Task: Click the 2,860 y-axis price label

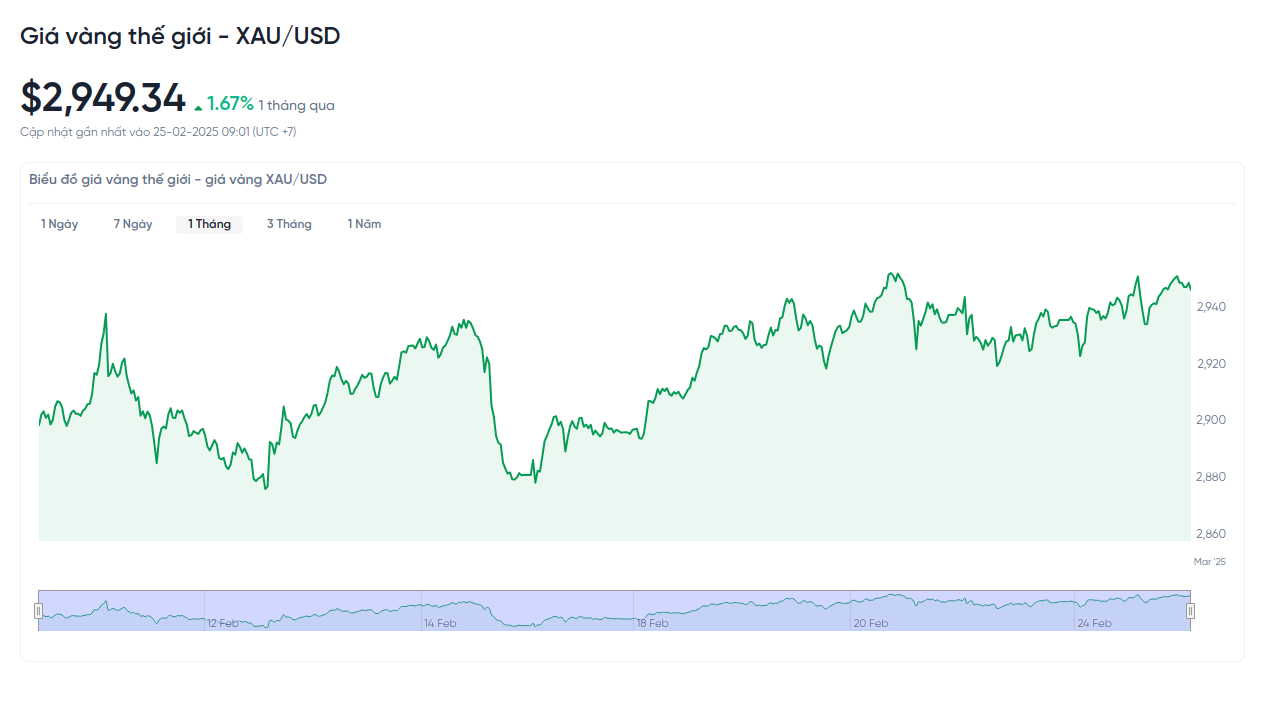Action: pos(1210,534)
